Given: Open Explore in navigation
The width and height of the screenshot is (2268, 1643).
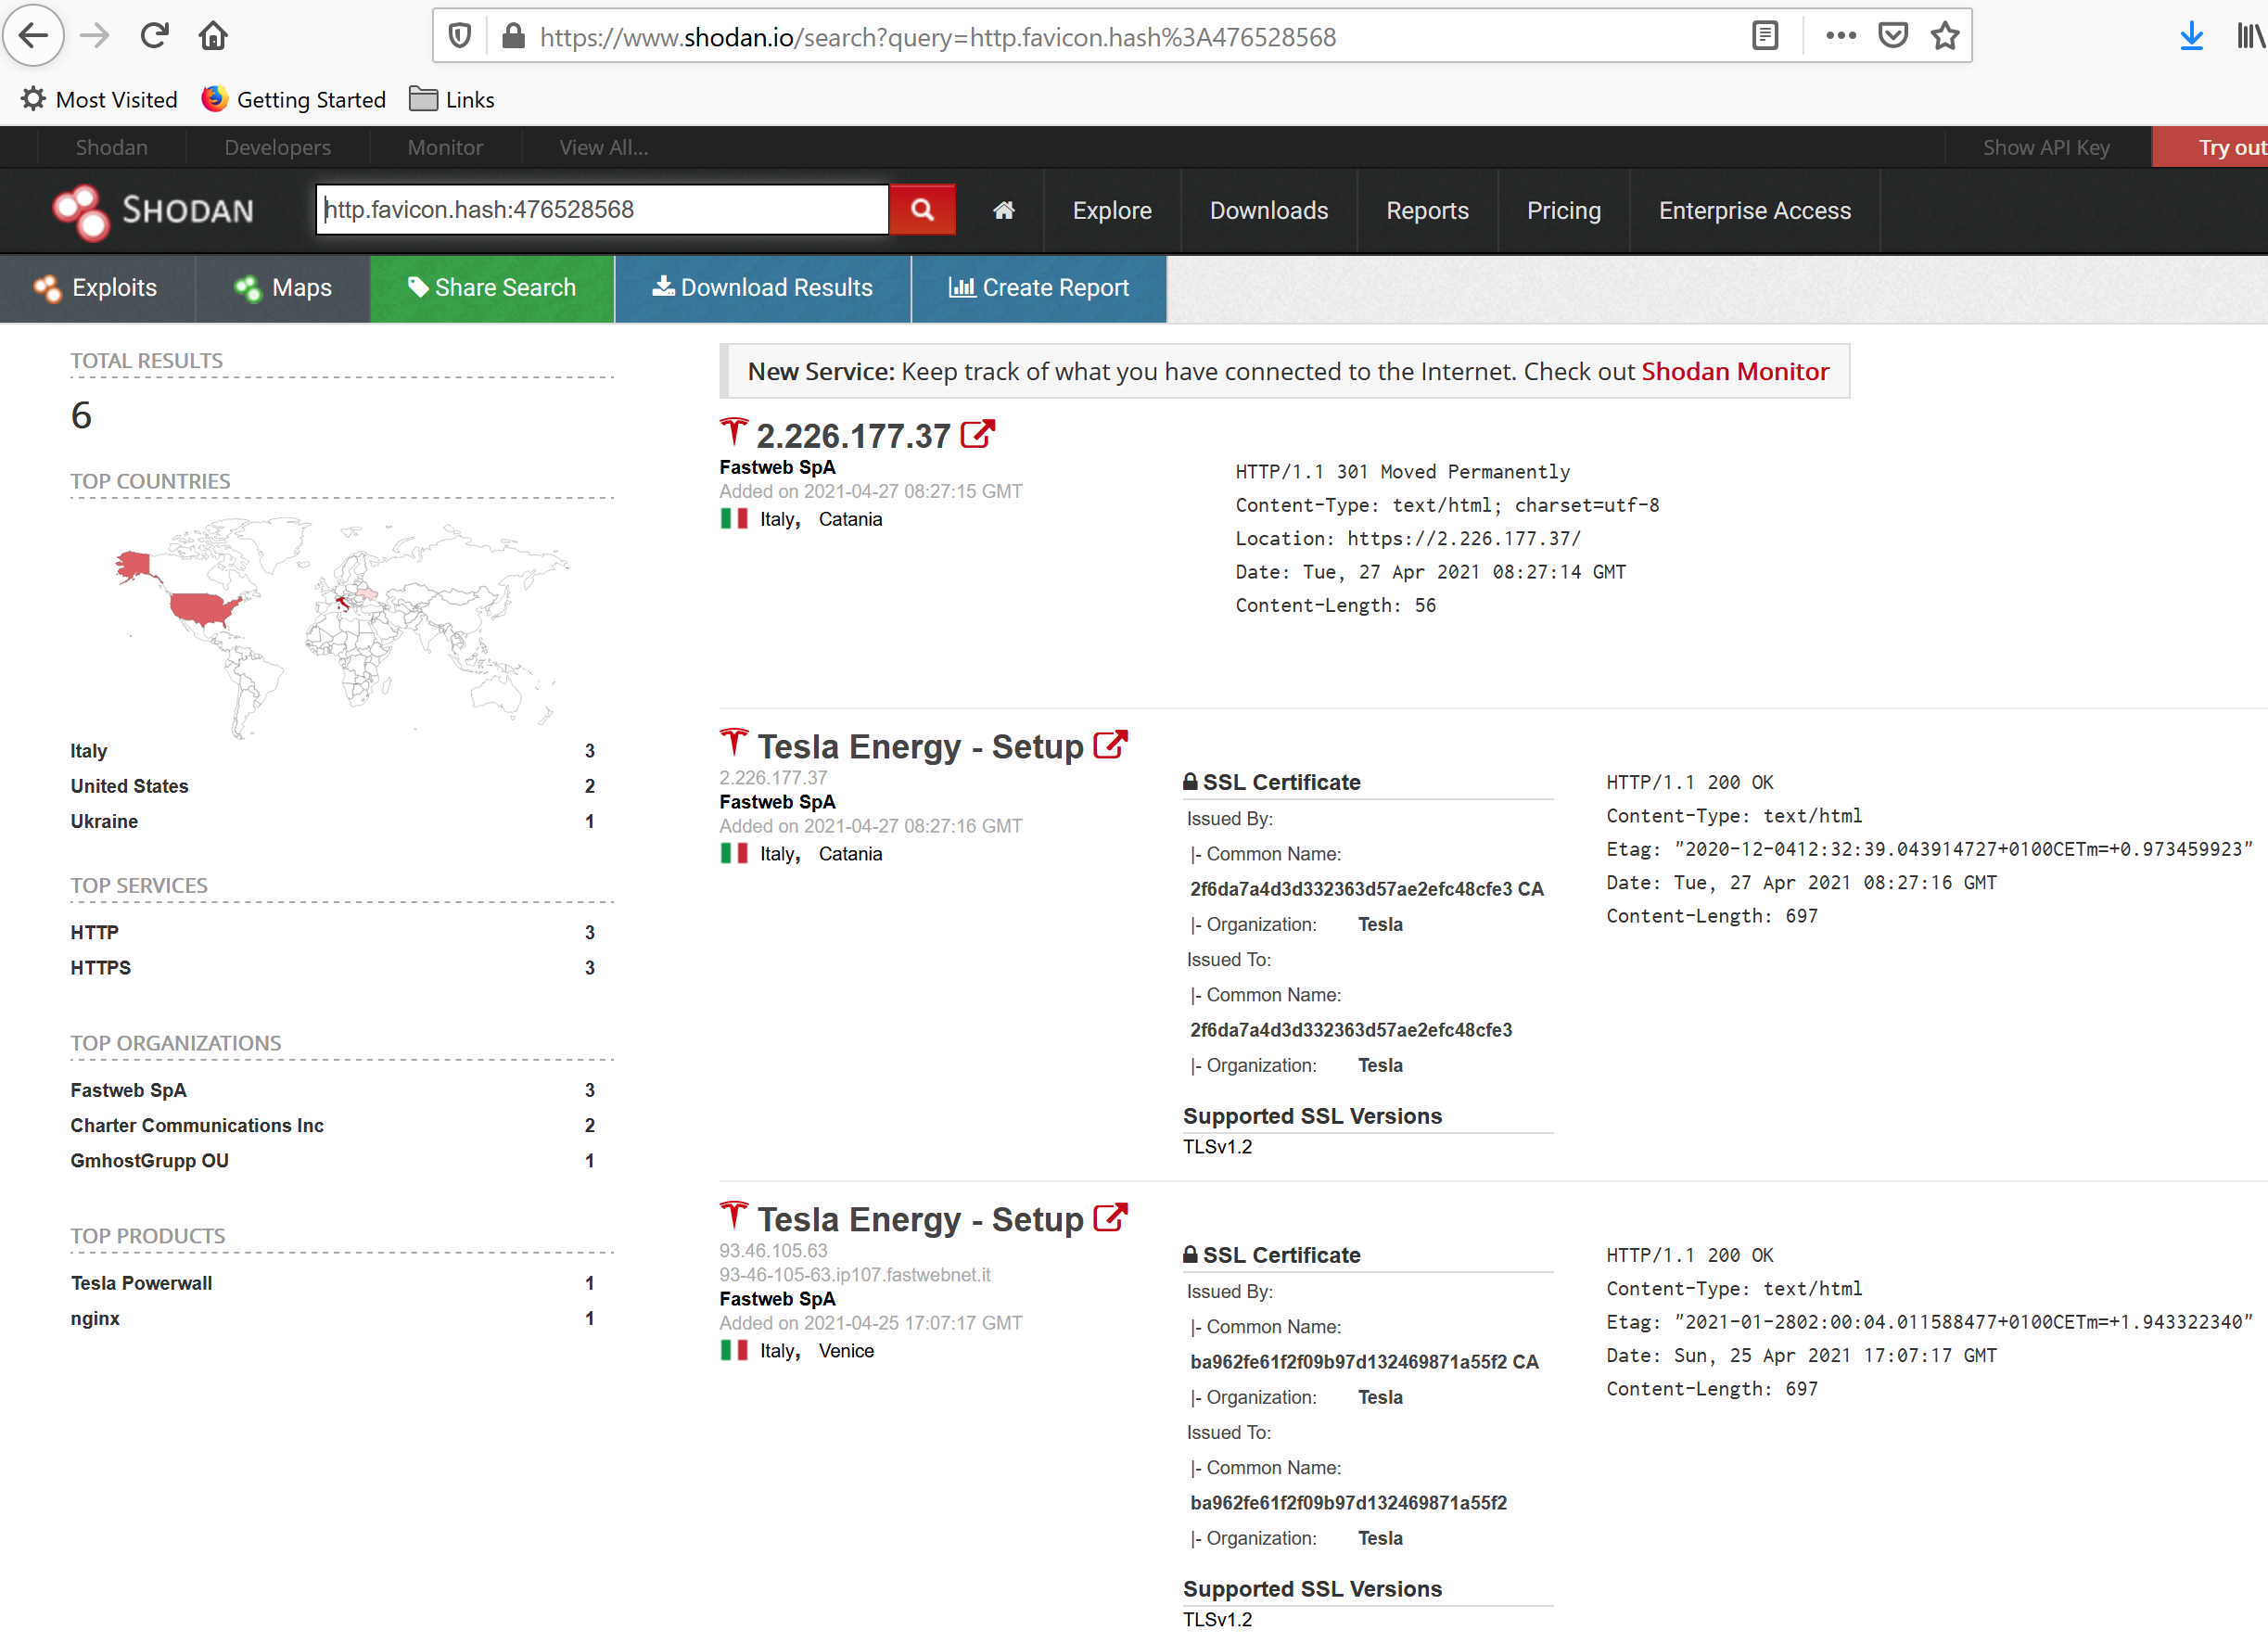Looking at the screenshot, I should pos(1112,211).
